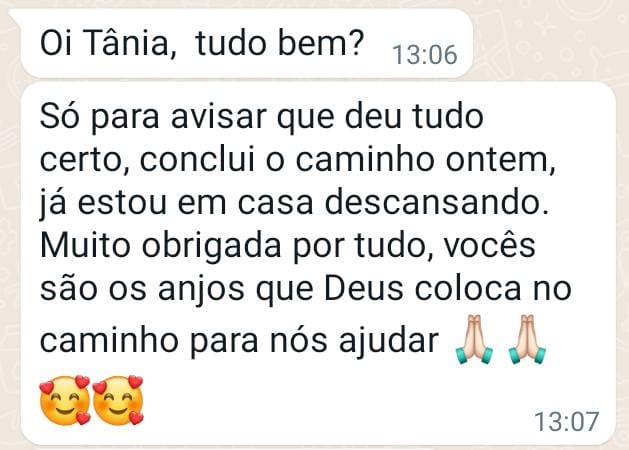Viewport: 629px width, 450px height.
Task: Select the first smiling face with hearts emoji
Action: pyautogui.click(x=65, y=400)
